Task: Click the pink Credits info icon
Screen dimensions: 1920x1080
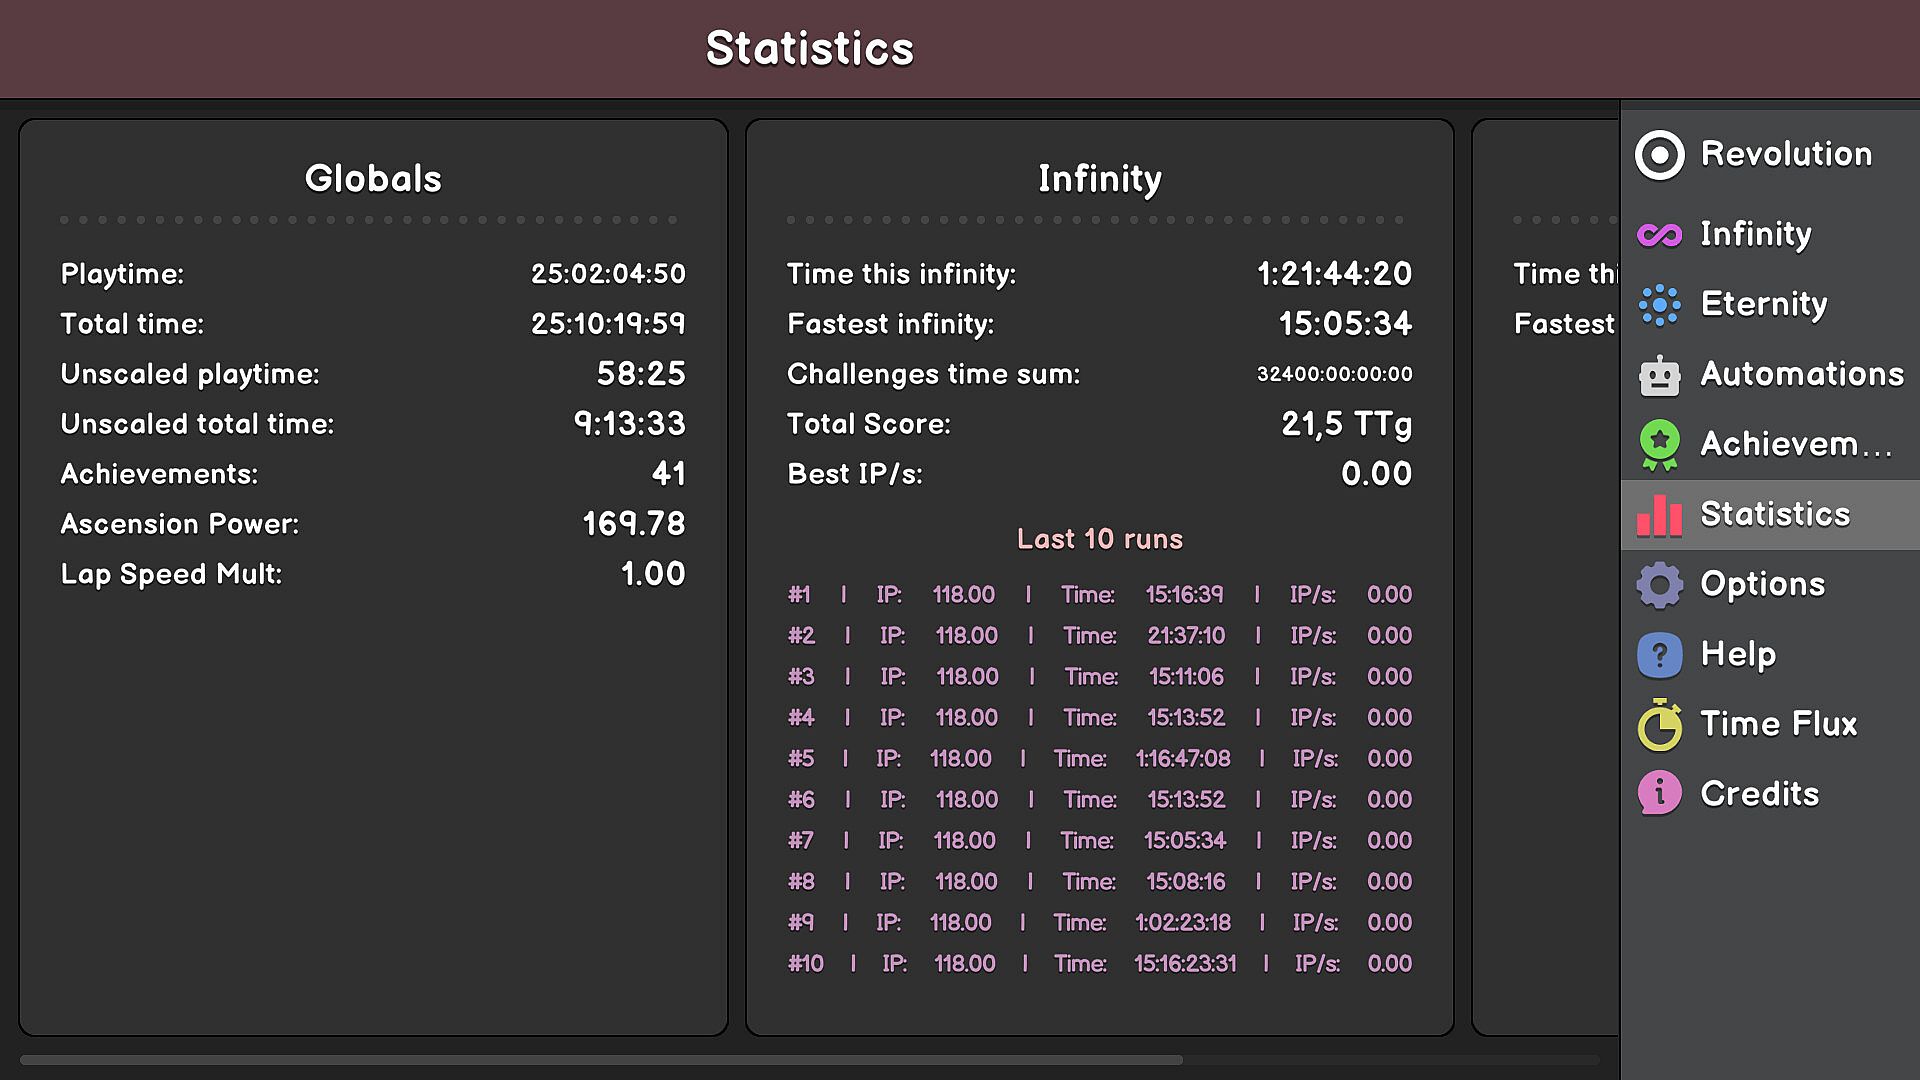Action: [1659, 795]
